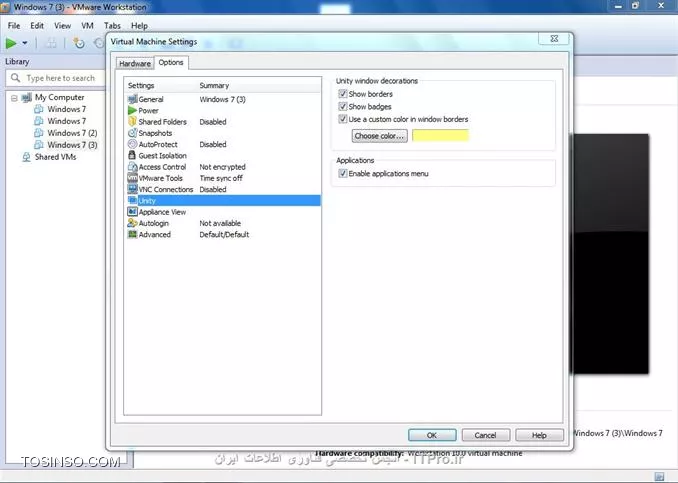The image size is (678, 483).
Task: Open the File menu
Action: tap(14, 26)
